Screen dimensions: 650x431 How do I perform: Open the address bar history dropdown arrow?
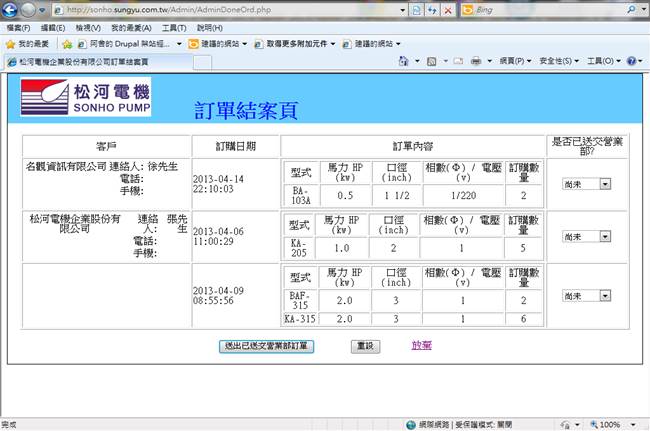point(402,10)
